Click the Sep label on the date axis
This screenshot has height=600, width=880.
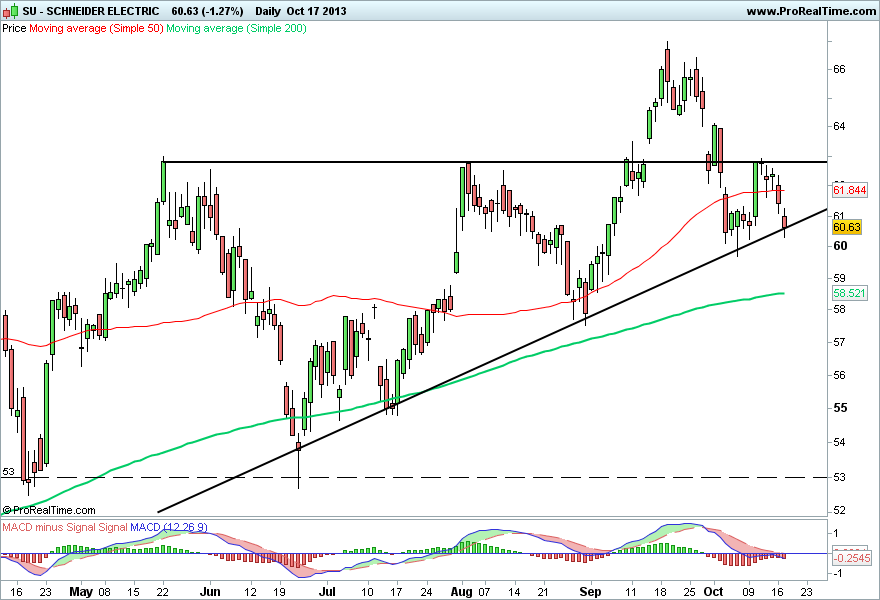tap(590, 592)
